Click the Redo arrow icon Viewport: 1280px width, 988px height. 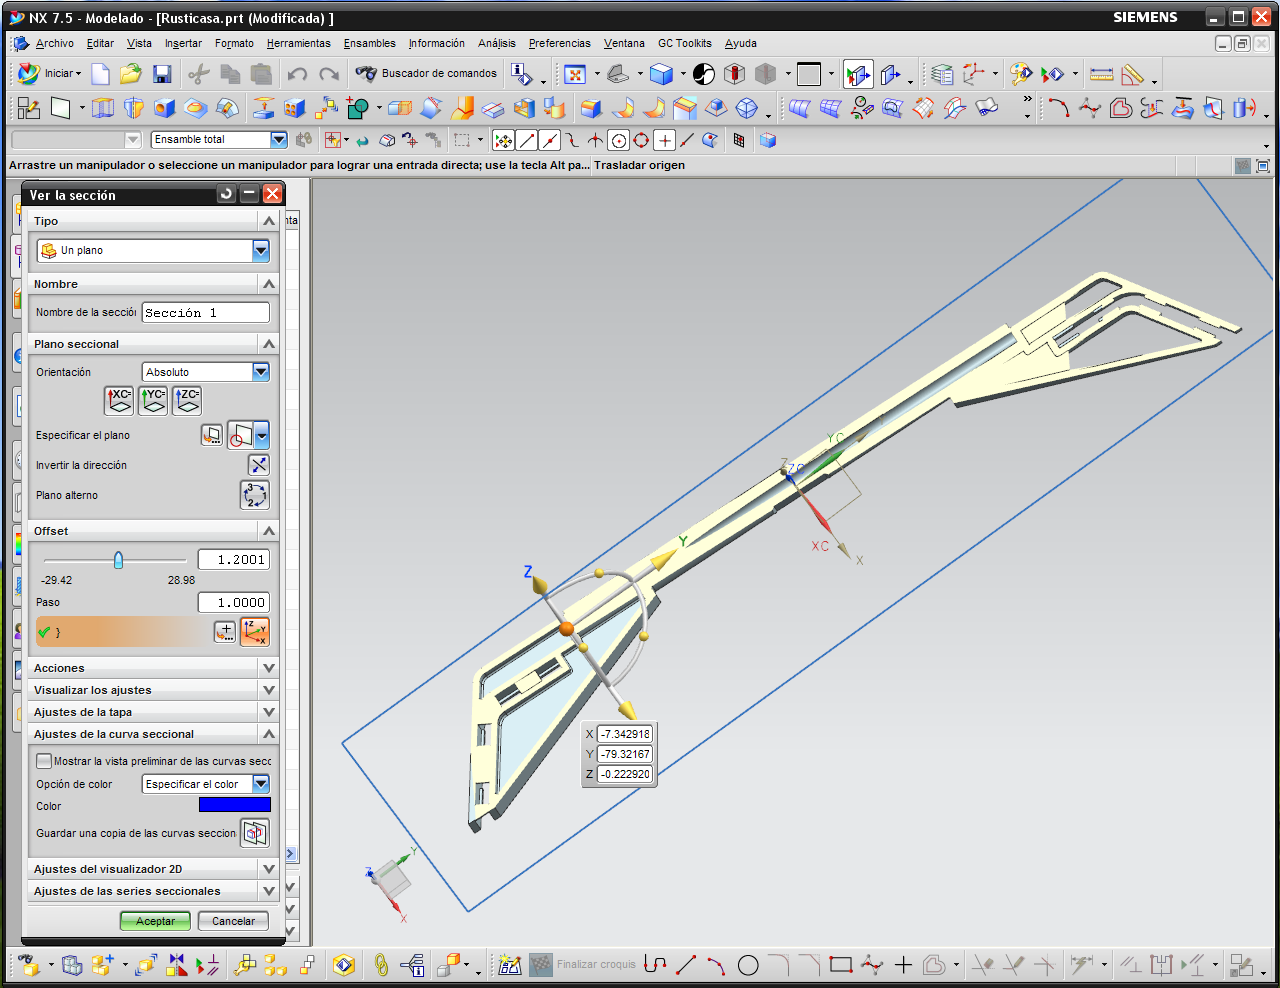(328, 74)
